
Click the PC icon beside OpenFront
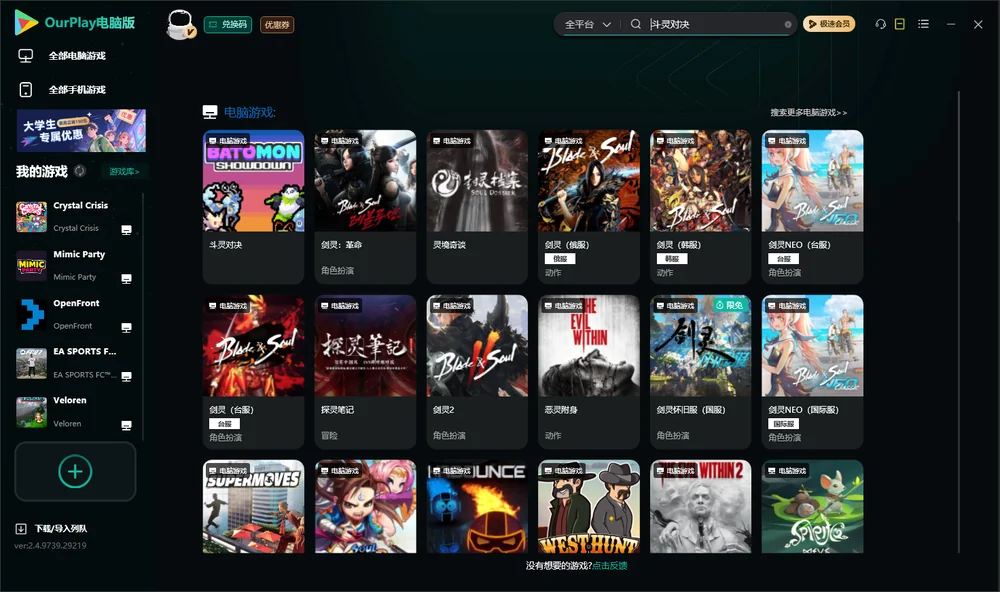point(126,327)
